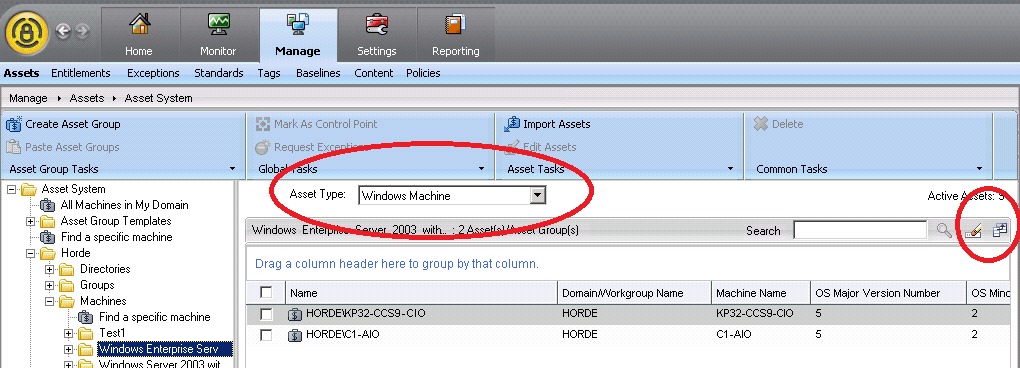Click machine name cell C1-AIO

[735, 334]
